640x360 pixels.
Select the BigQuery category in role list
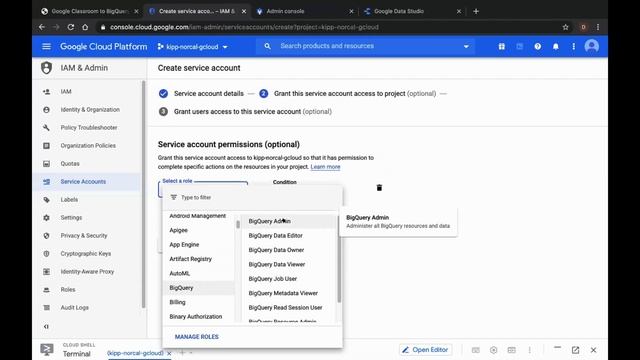[198, 288]
